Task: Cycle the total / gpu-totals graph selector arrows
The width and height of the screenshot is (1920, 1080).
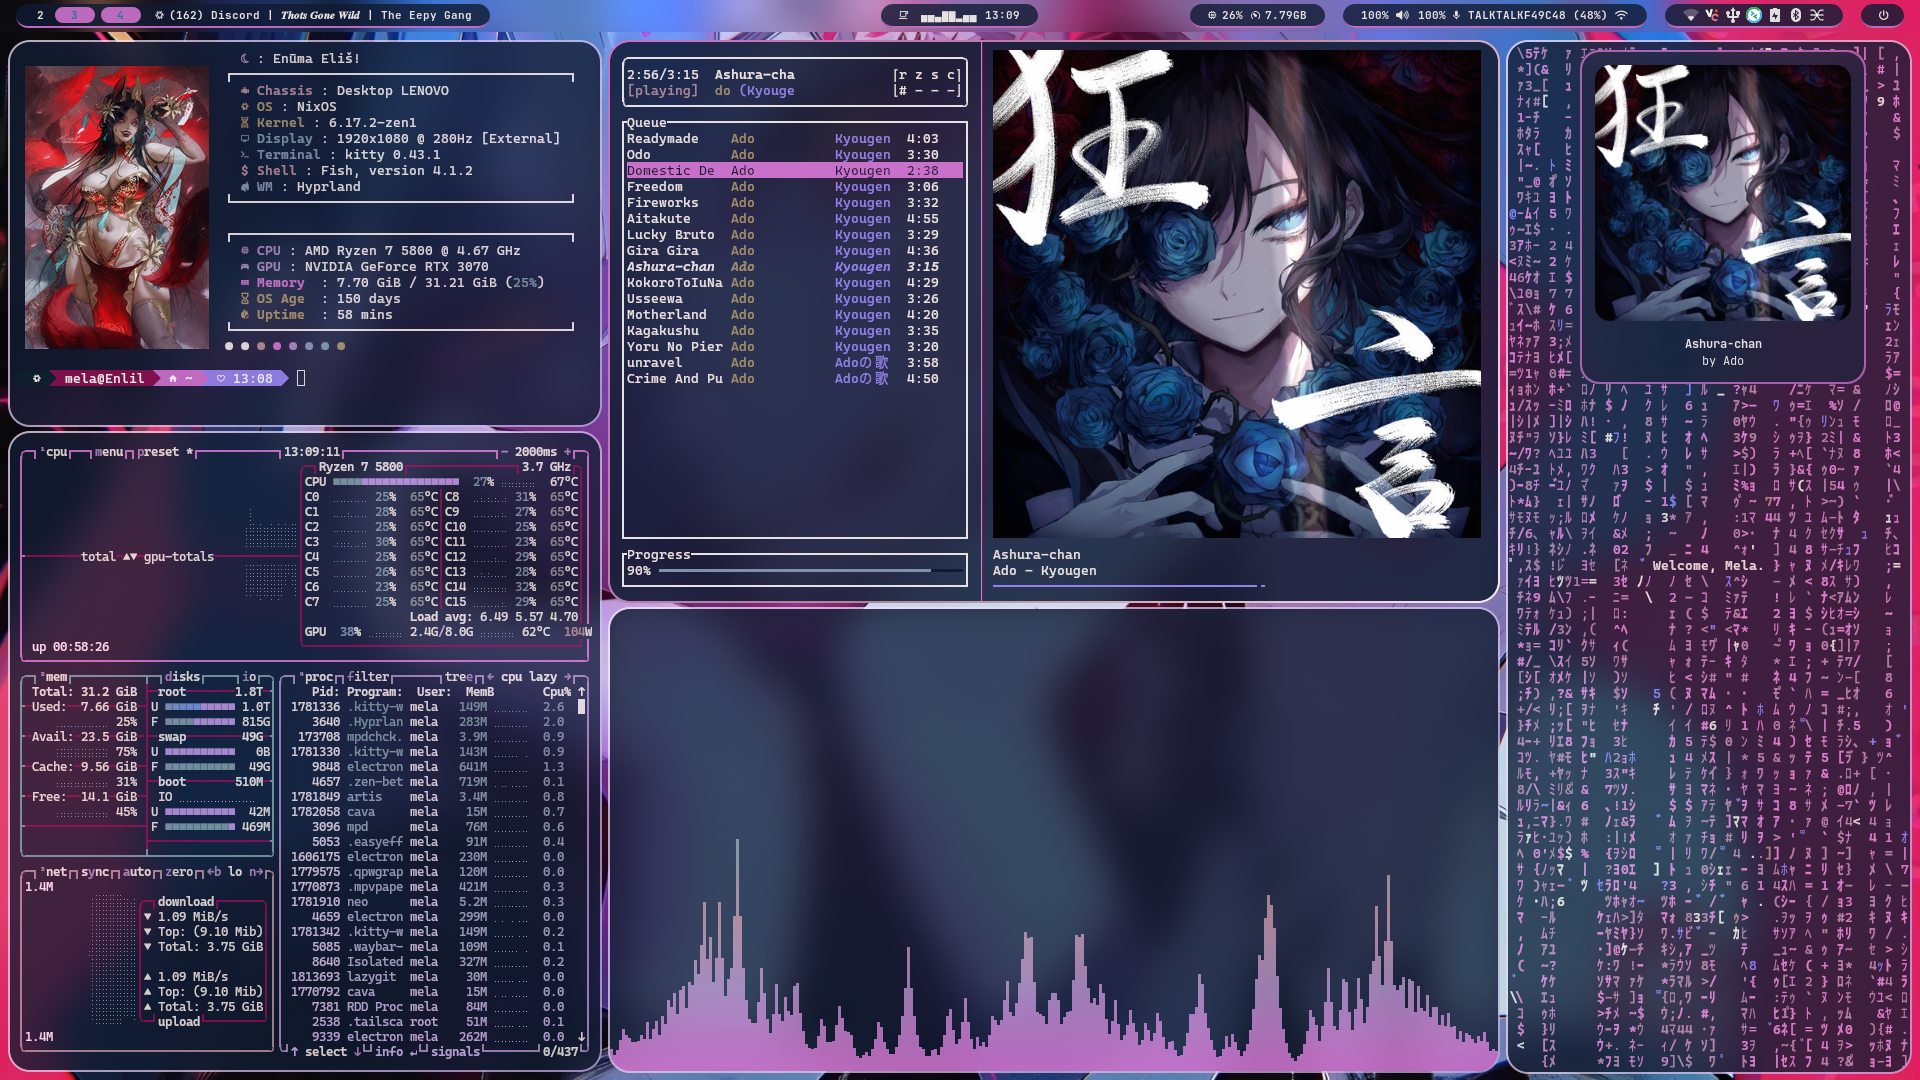Action: pos(130,557)
